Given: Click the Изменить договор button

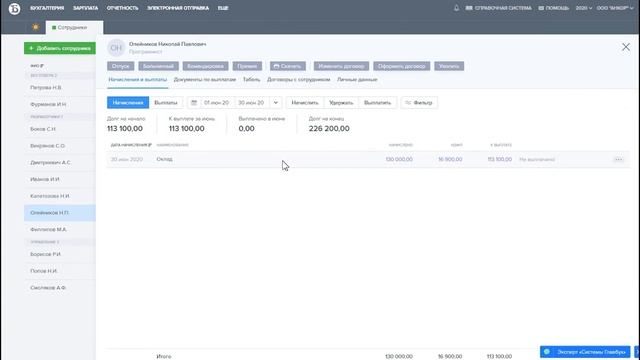Looking at the screenshot, I should tap(341, 66).
